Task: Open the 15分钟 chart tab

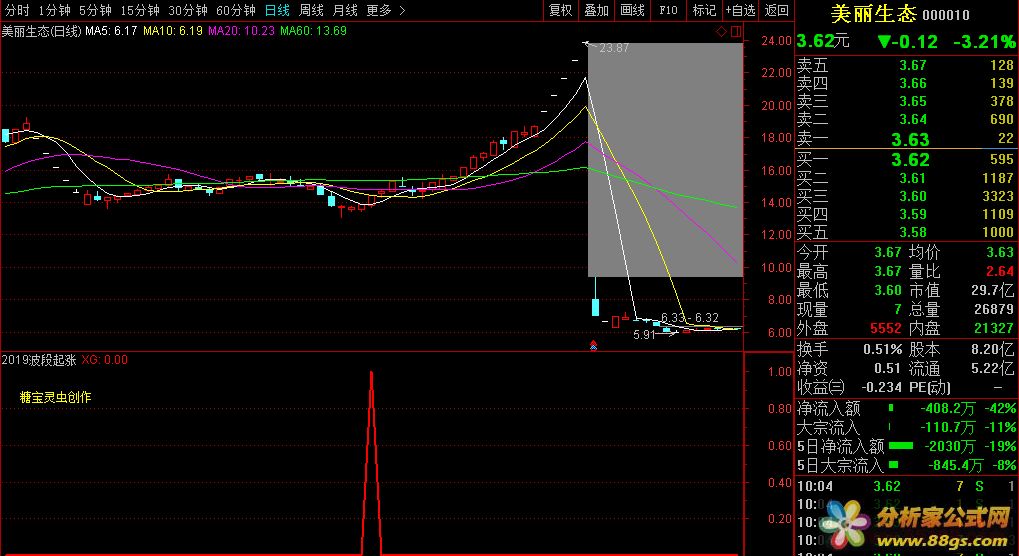Action: 140,10
